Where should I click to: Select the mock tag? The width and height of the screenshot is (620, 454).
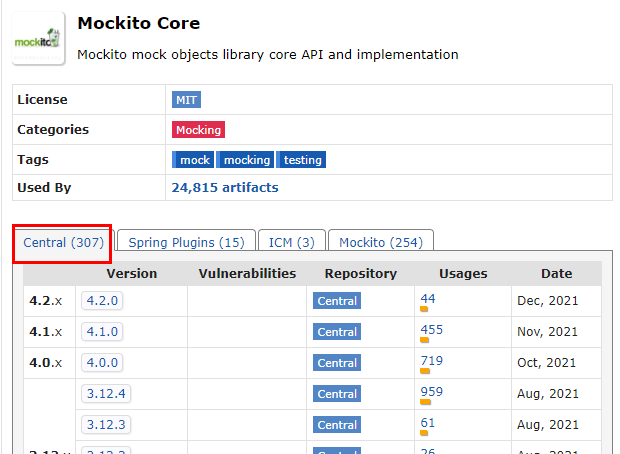pos(193,160)
